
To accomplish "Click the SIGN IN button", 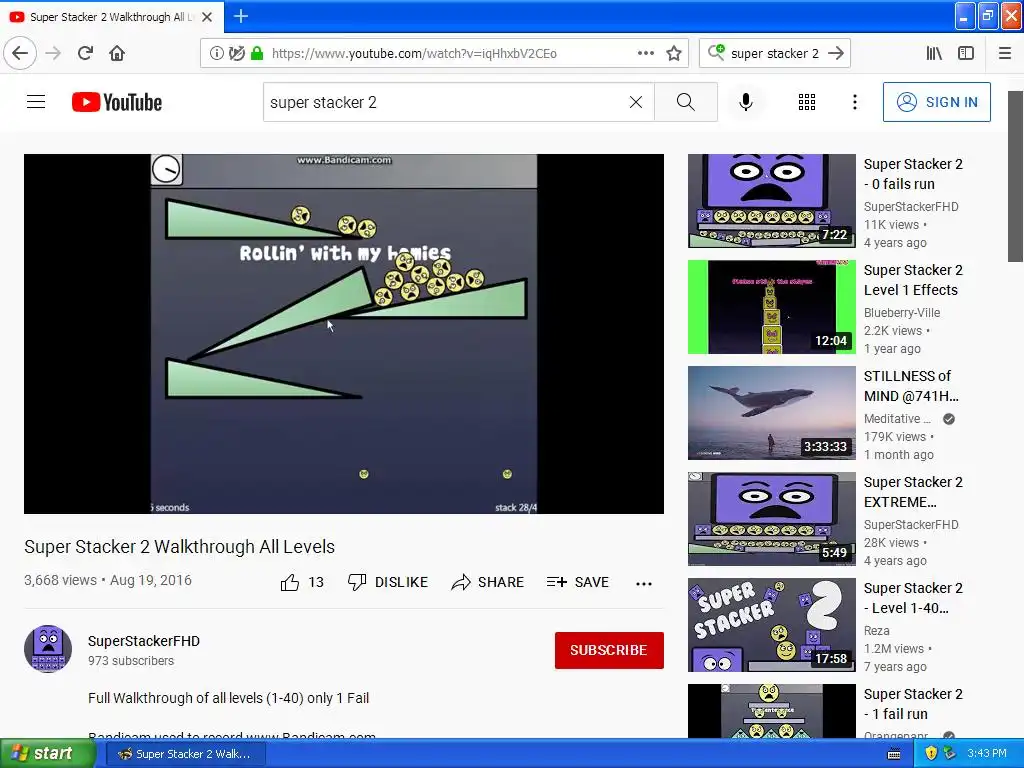I will [x=936, y=102].
